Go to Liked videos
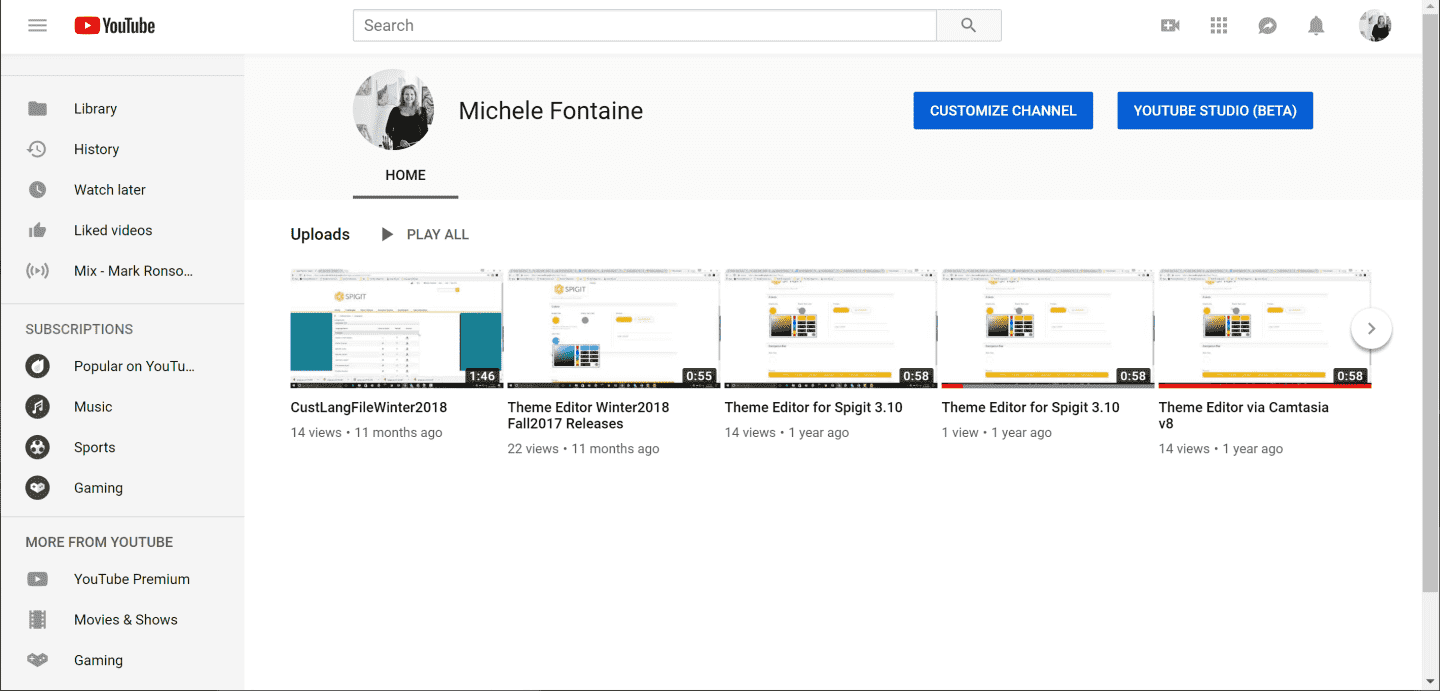Screen dimensions: 1440x691 click(113, 230)
